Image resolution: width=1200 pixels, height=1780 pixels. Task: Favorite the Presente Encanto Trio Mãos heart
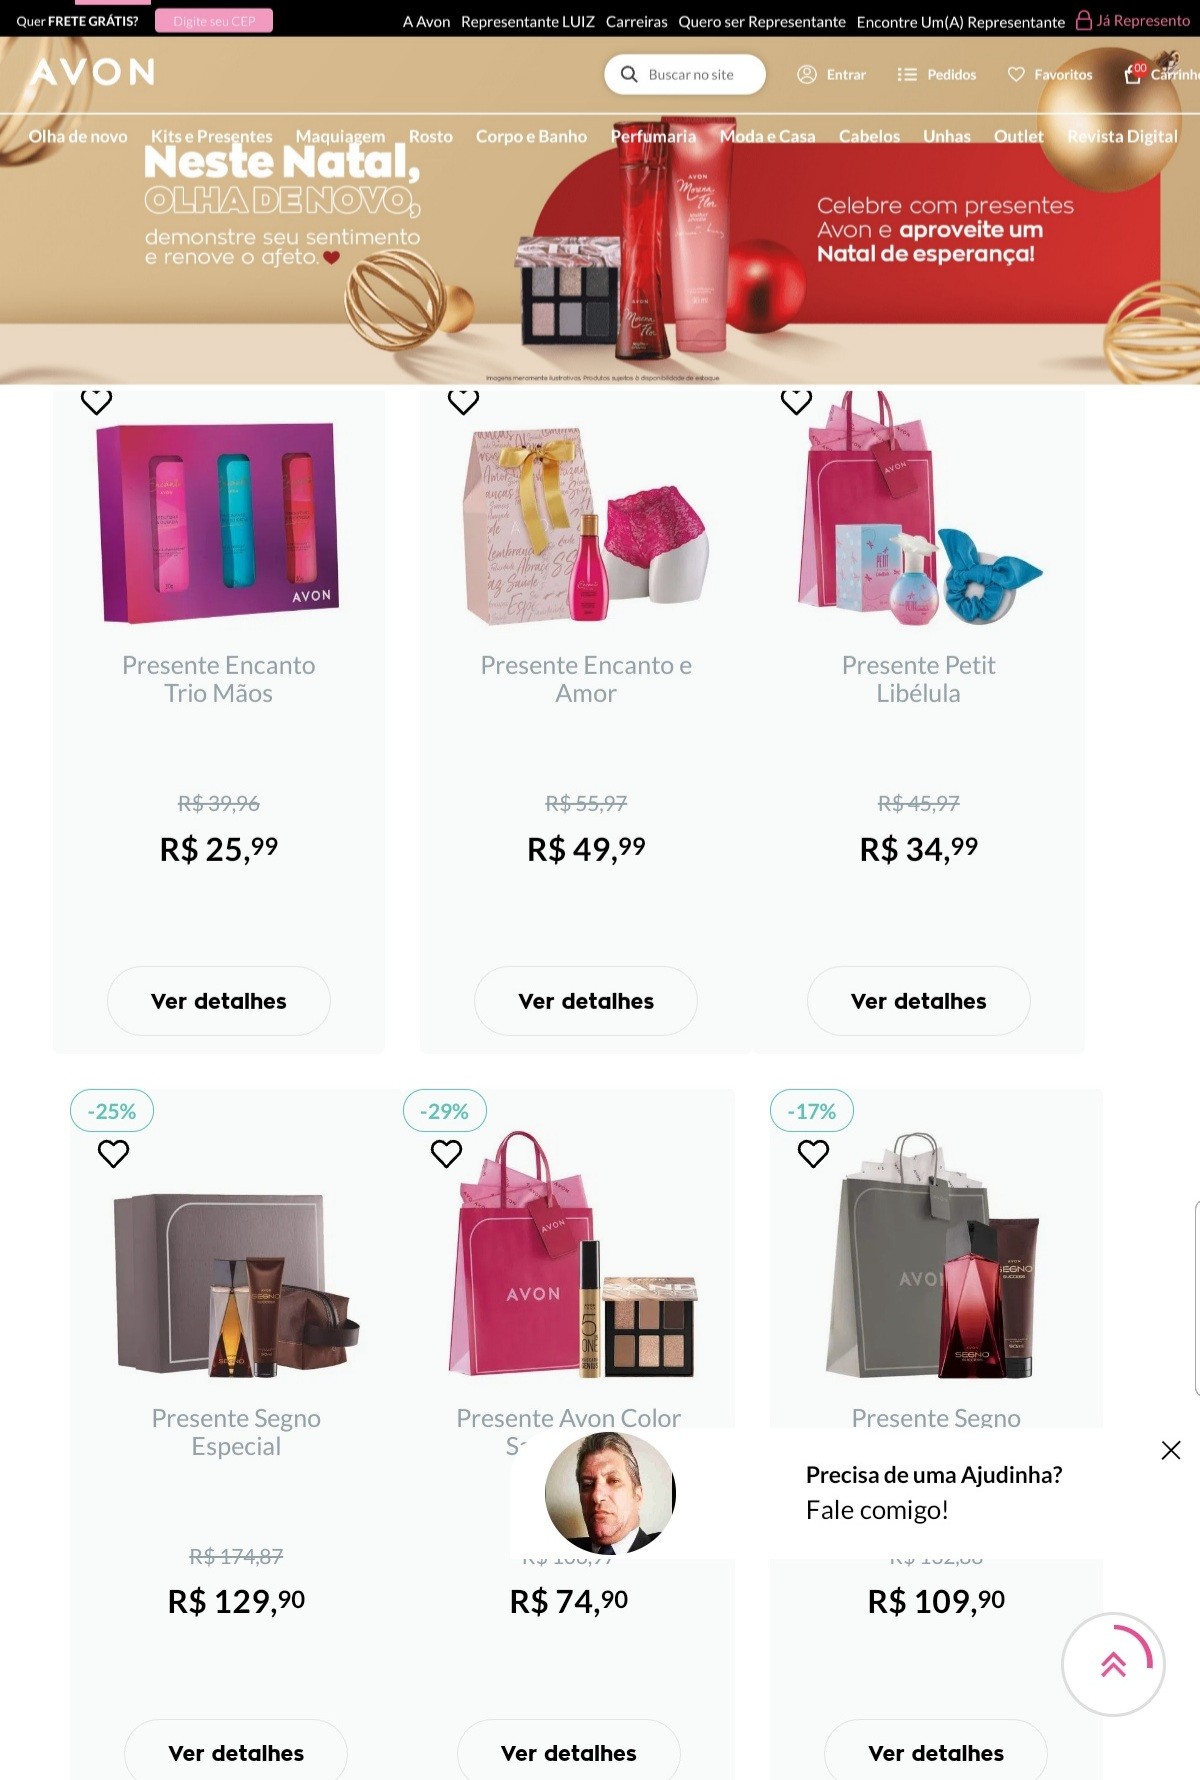coord(96,401)
